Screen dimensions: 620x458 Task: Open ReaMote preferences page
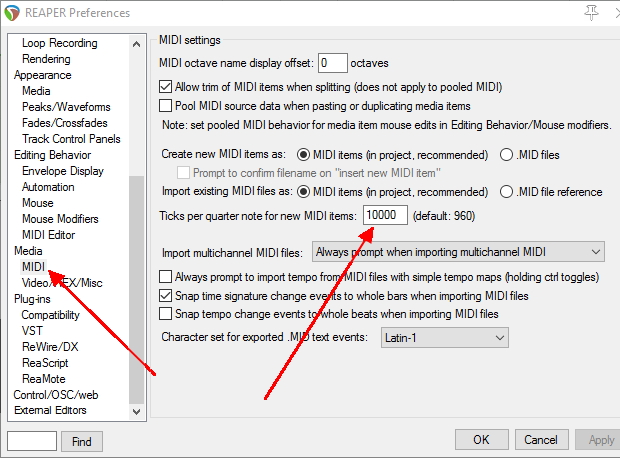44,379
